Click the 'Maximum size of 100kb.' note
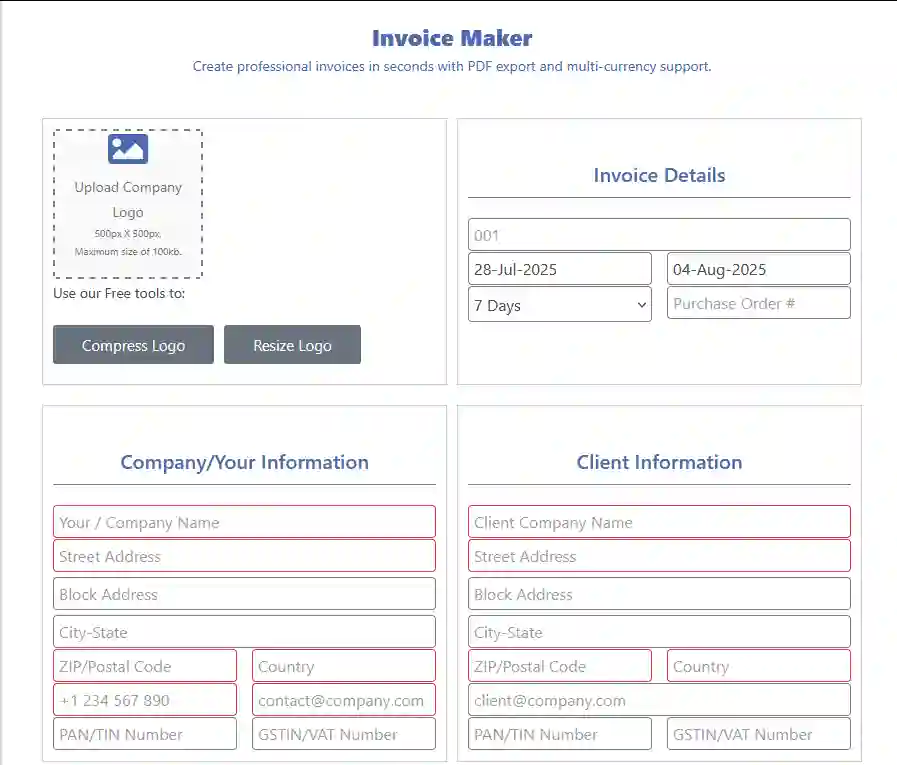Screen dimensions: 897x765 (x=128, y=252)
